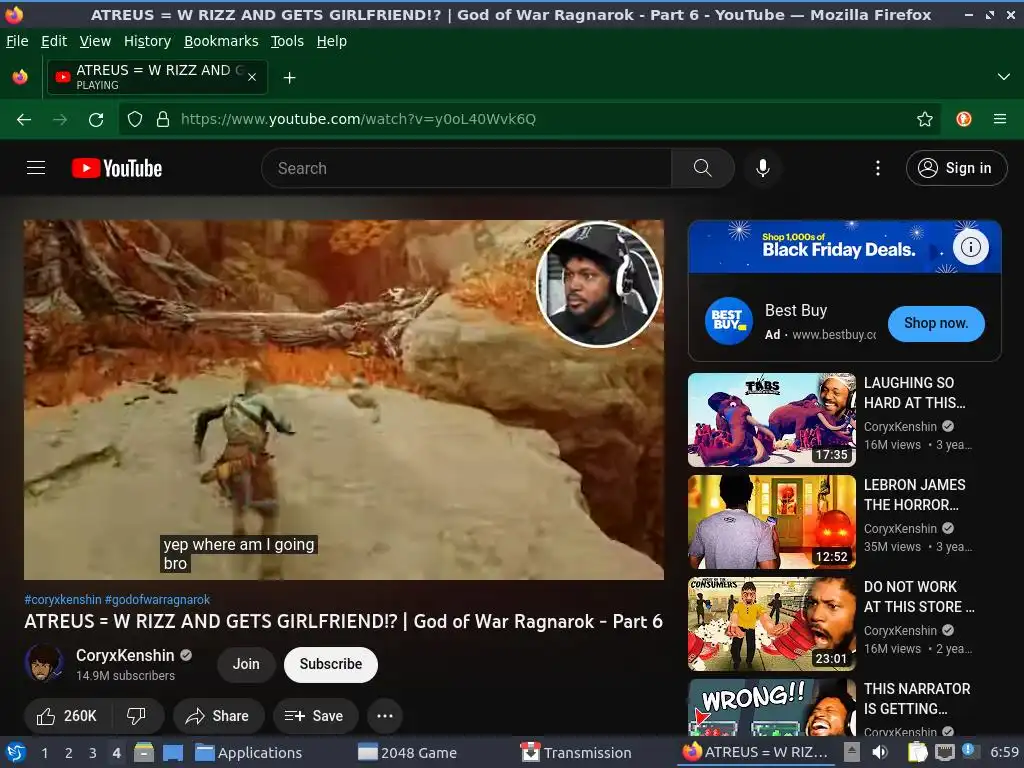The image size is (1024, 768).
Task: Subscribe to CoryxKenshin
Action: 330,664
